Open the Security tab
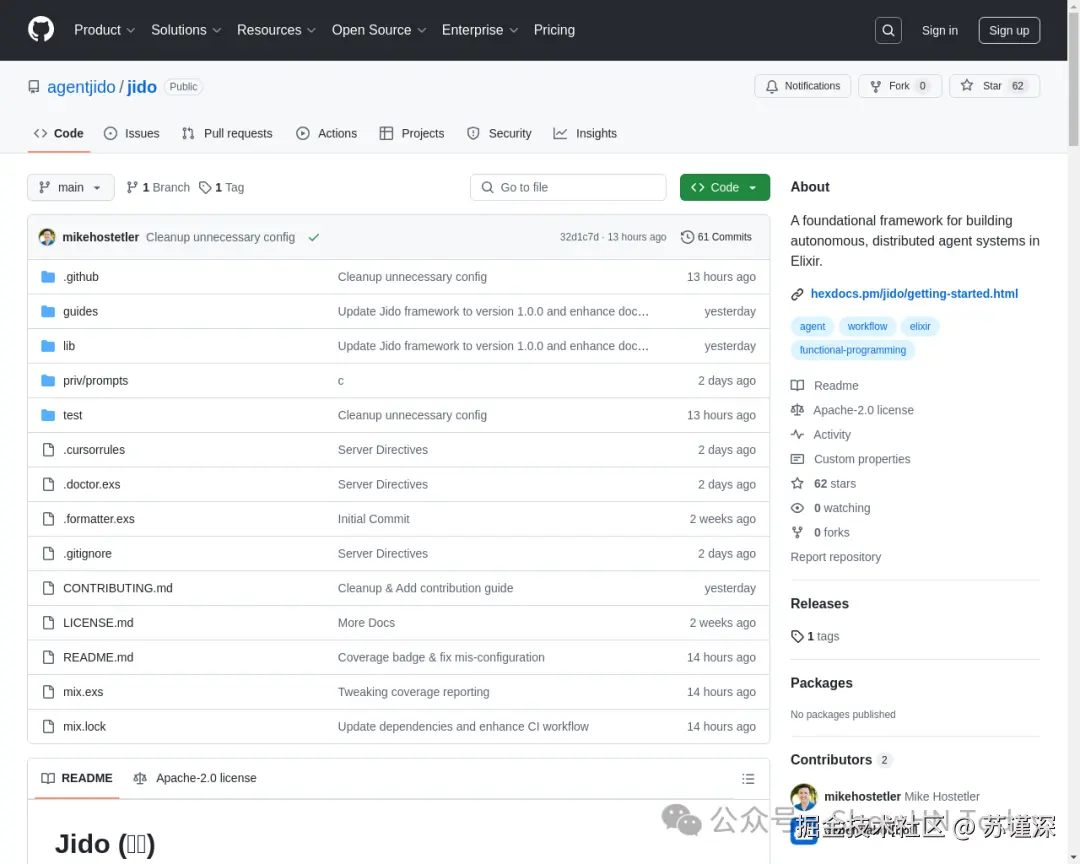 coord(499,134)
